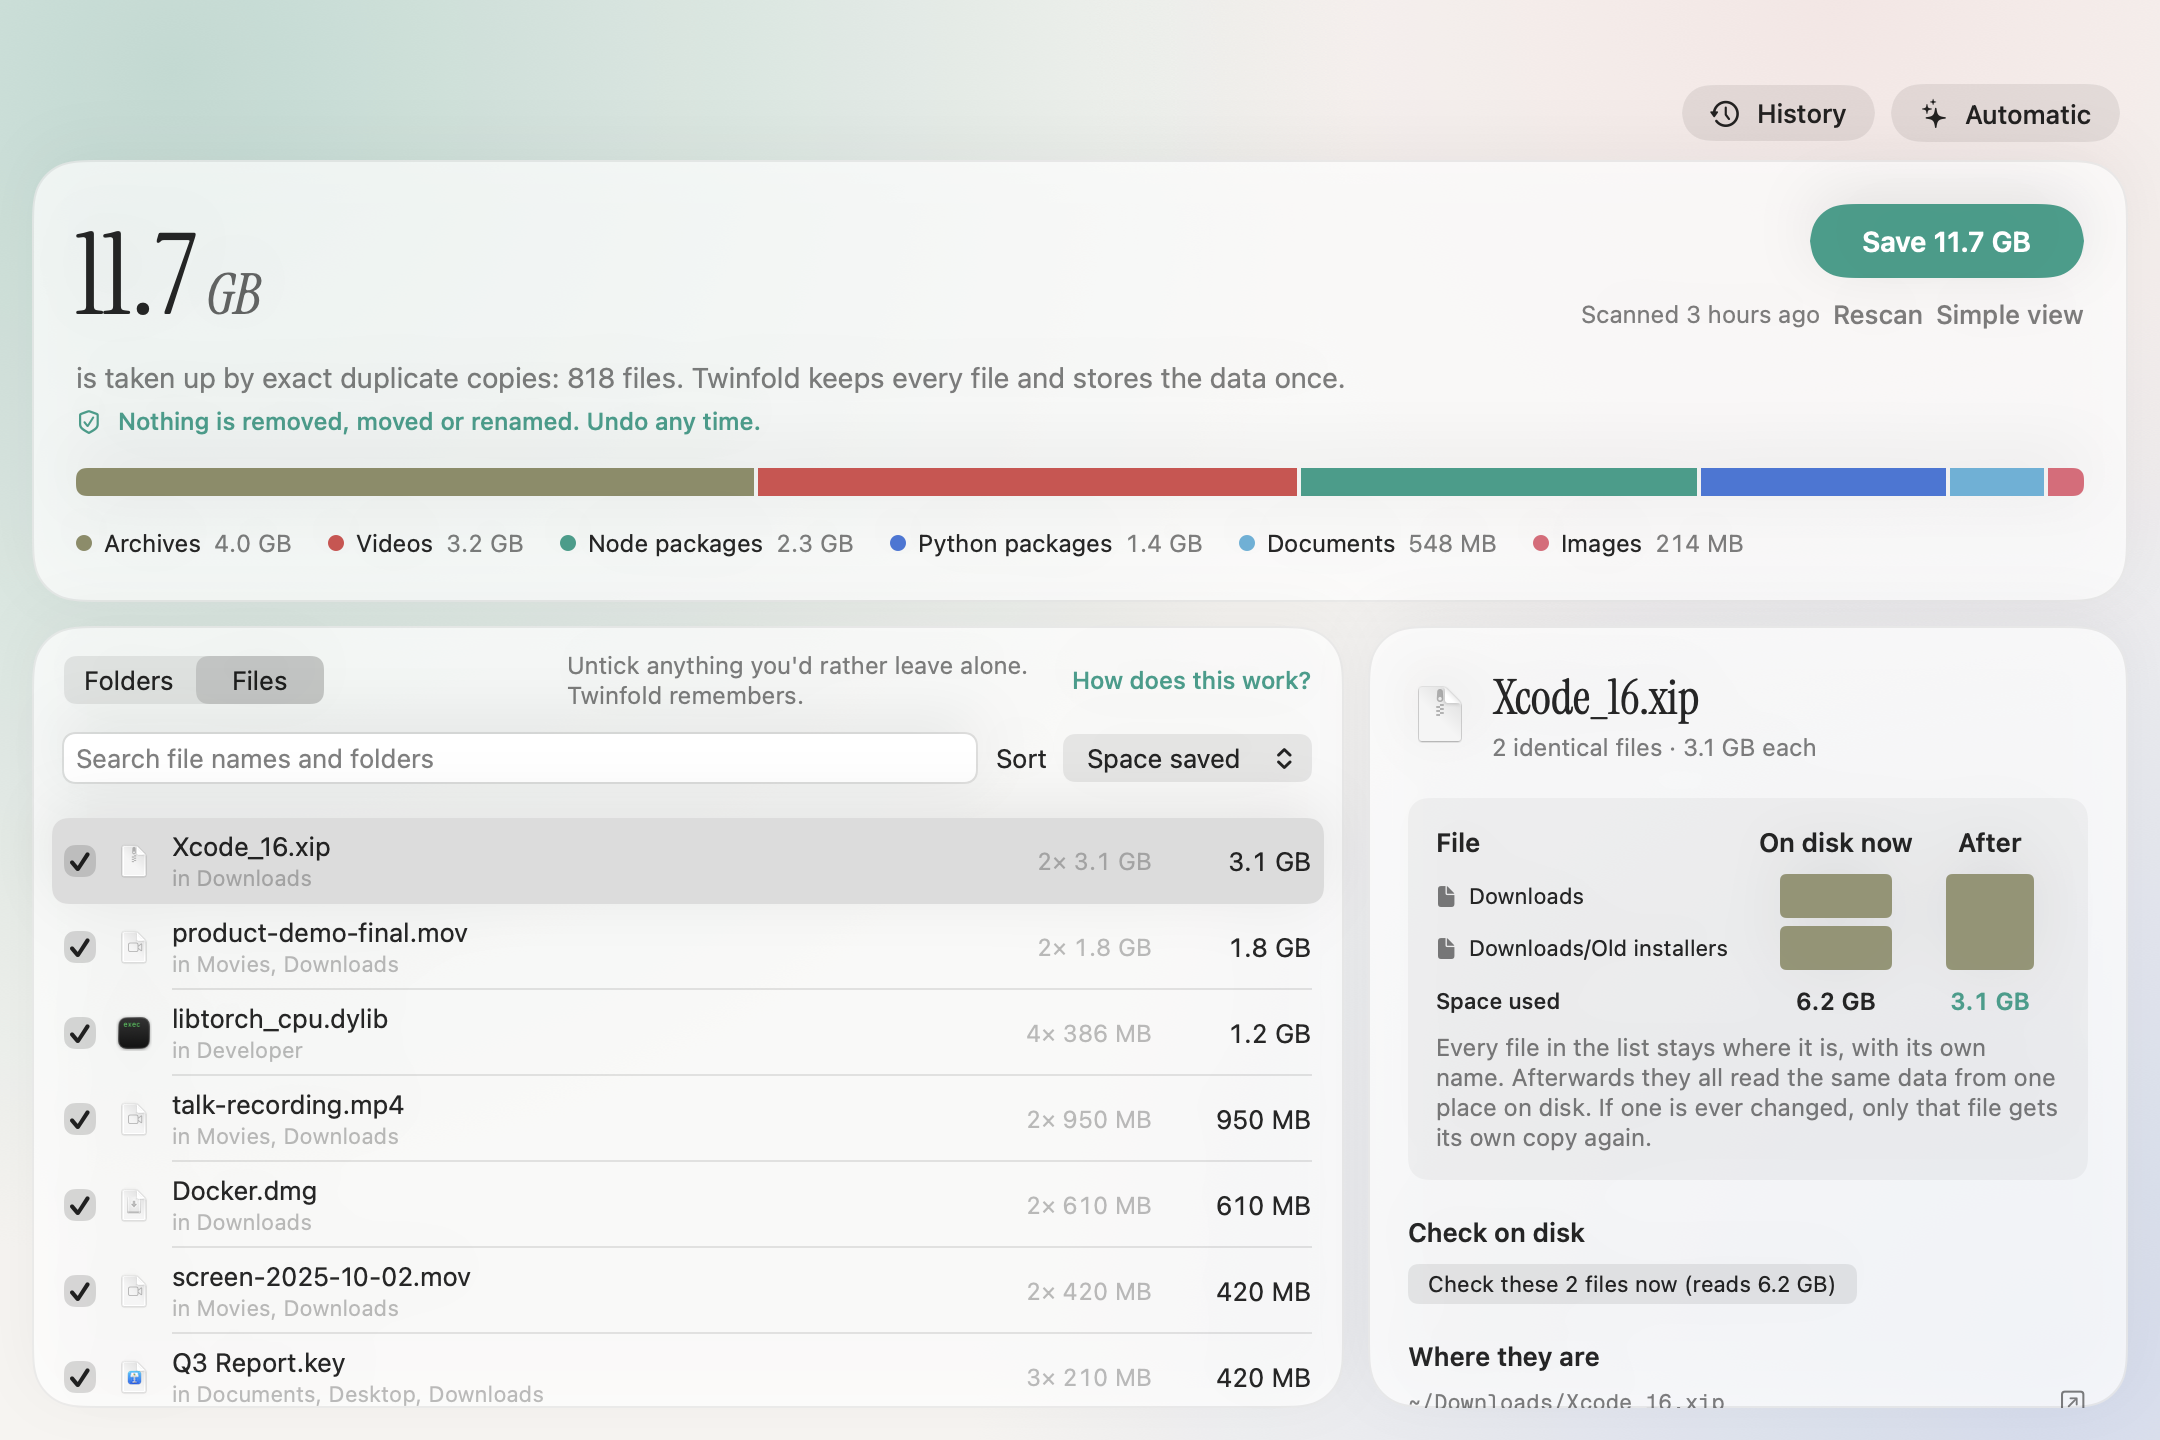2160x1440 pixels.
Task: Click the document icon next to Downloads/Old installers
Action: pos(1446,948)
